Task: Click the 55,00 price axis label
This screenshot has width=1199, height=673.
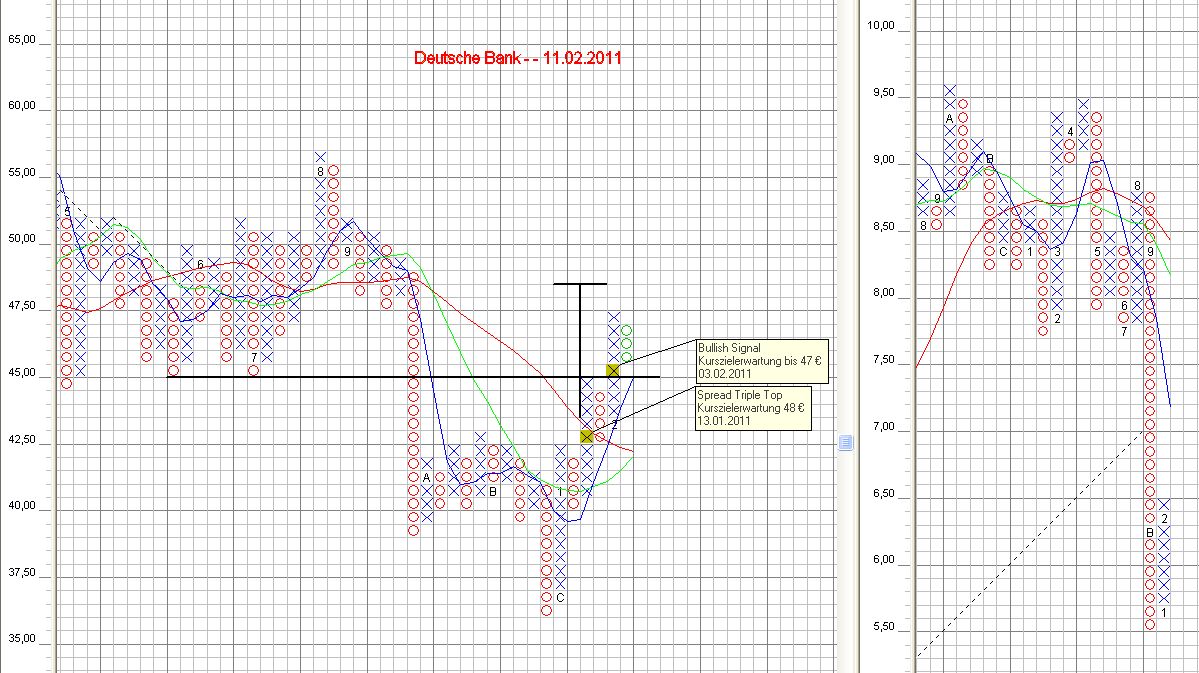Action: tap(22, 173)
